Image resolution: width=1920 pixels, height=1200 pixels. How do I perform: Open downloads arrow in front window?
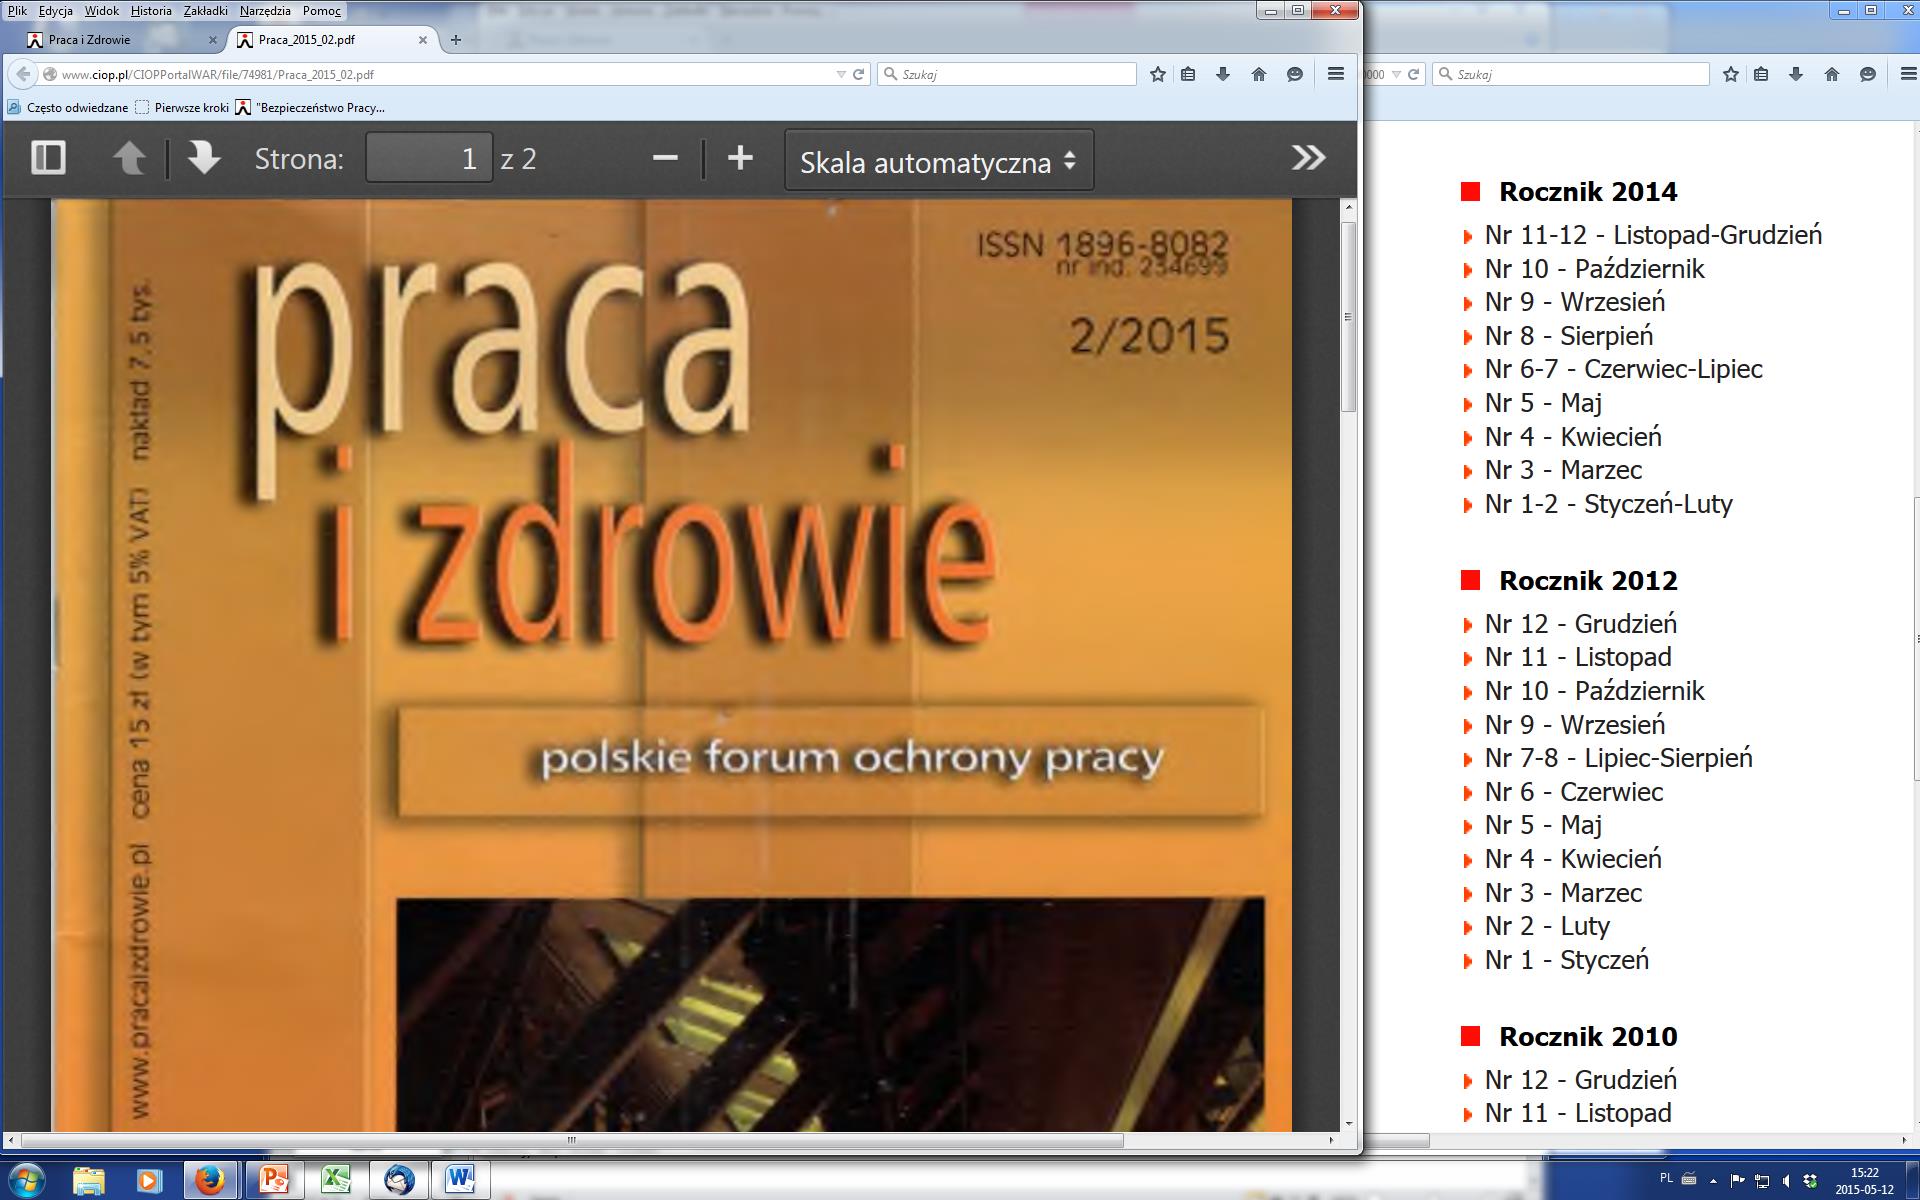tap(1223, 74)
